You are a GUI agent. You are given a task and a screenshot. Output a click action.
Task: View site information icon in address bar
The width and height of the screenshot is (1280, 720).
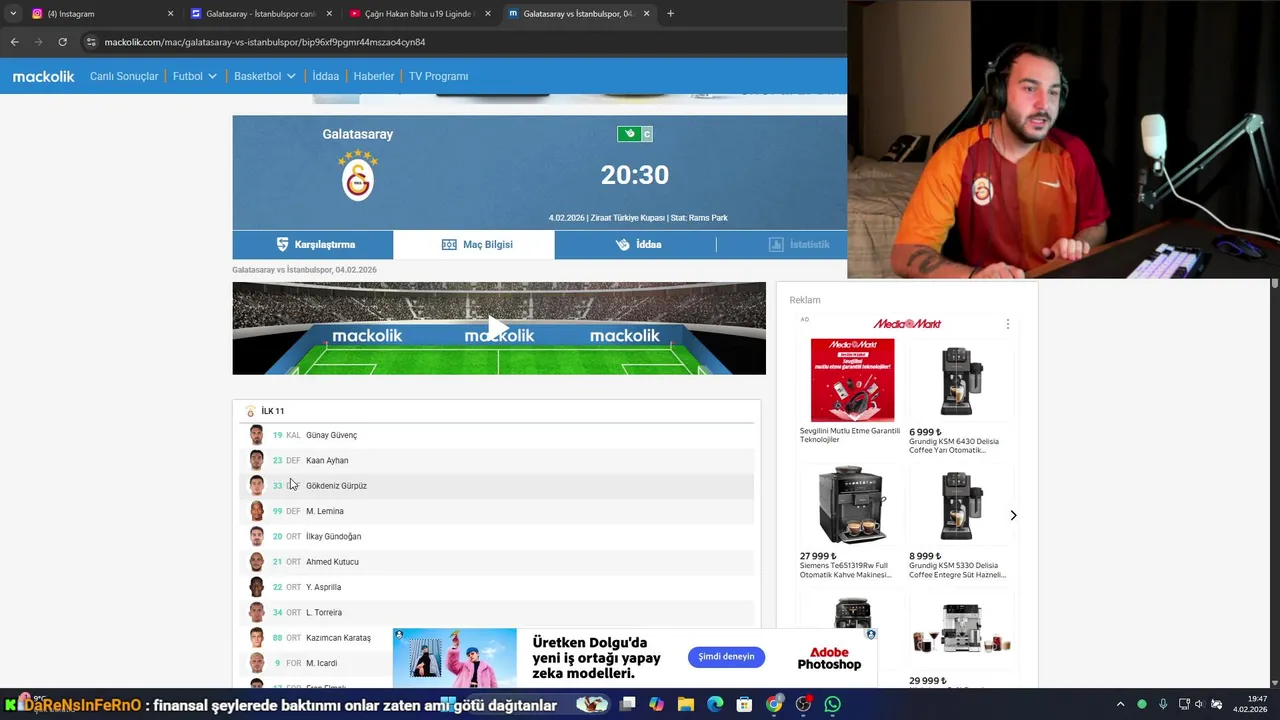click(91, 42)
